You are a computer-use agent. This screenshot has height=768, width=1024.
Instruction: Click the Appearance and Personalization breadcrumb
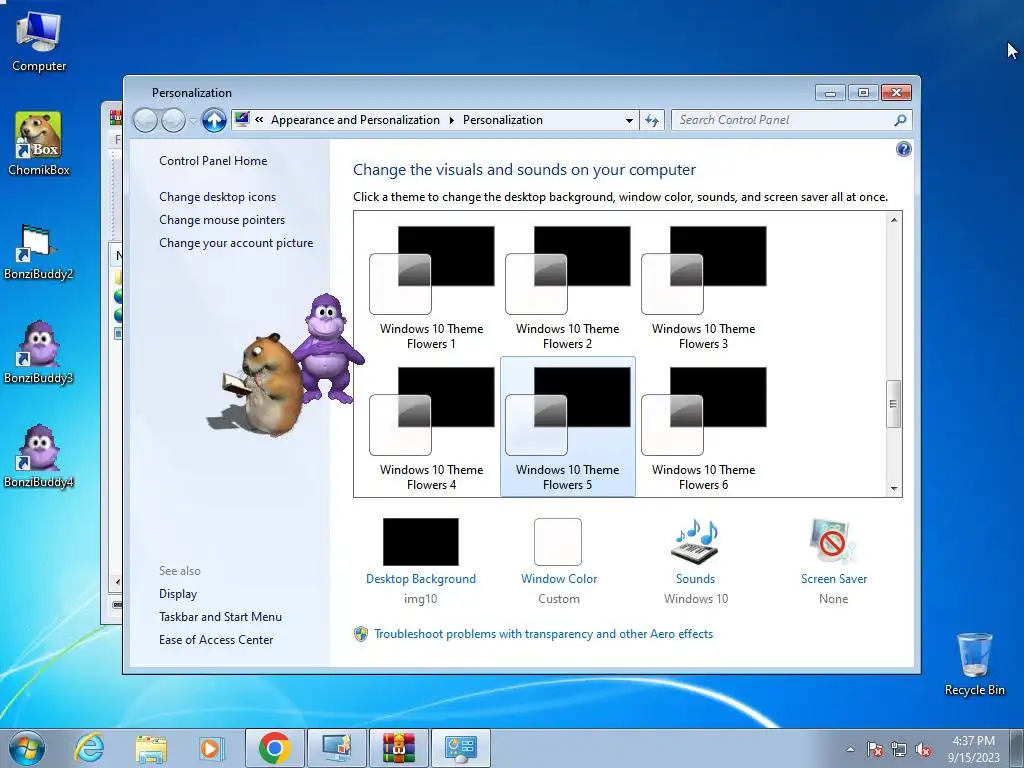click(355, 120)
